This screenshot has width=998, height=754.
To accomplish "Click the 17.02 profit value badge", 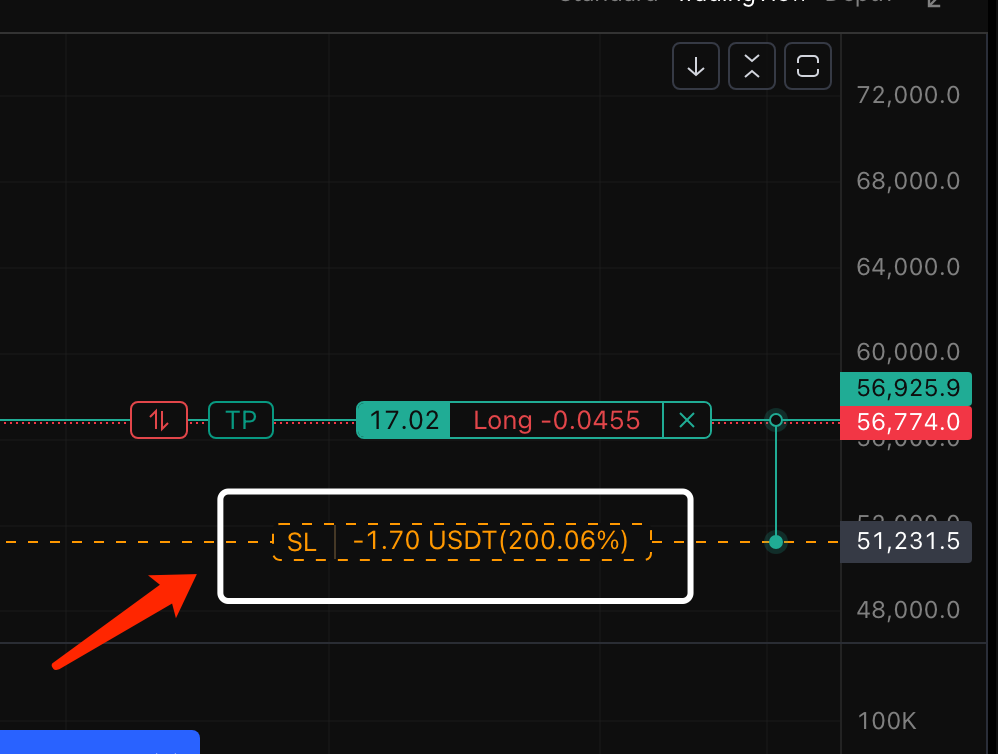I will click(404, 420).
